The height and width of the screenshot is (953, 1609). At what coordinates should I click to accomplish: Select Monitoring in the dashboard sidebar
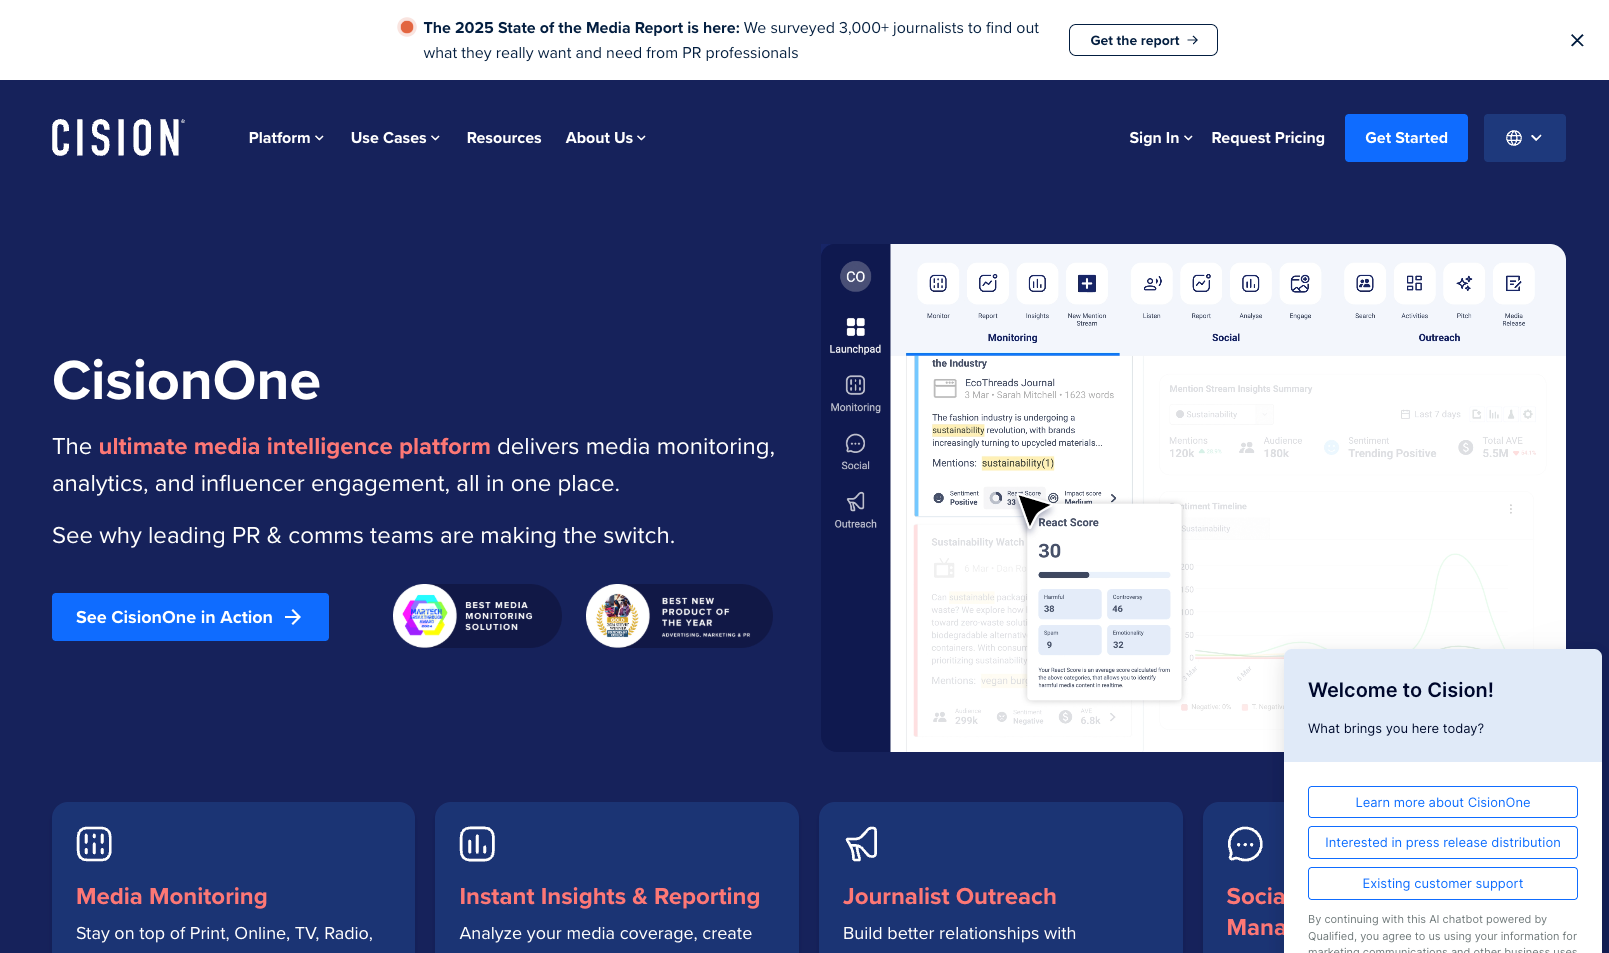point(855,393)
